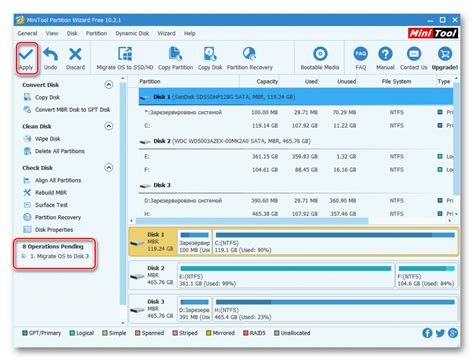Viewport: 474px width, 361px height.
Task: Start Partition Recovery from the toolbar
Action: [250, 58]
